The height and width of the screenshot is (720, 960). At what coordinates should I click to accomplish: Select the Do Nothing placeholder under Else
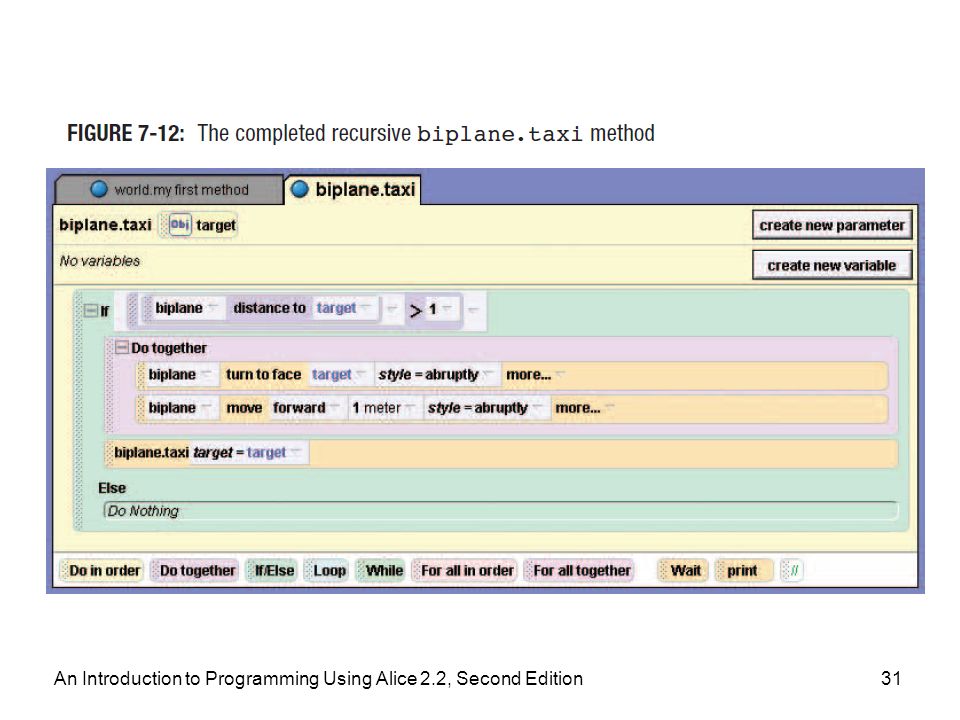[501, 511]
